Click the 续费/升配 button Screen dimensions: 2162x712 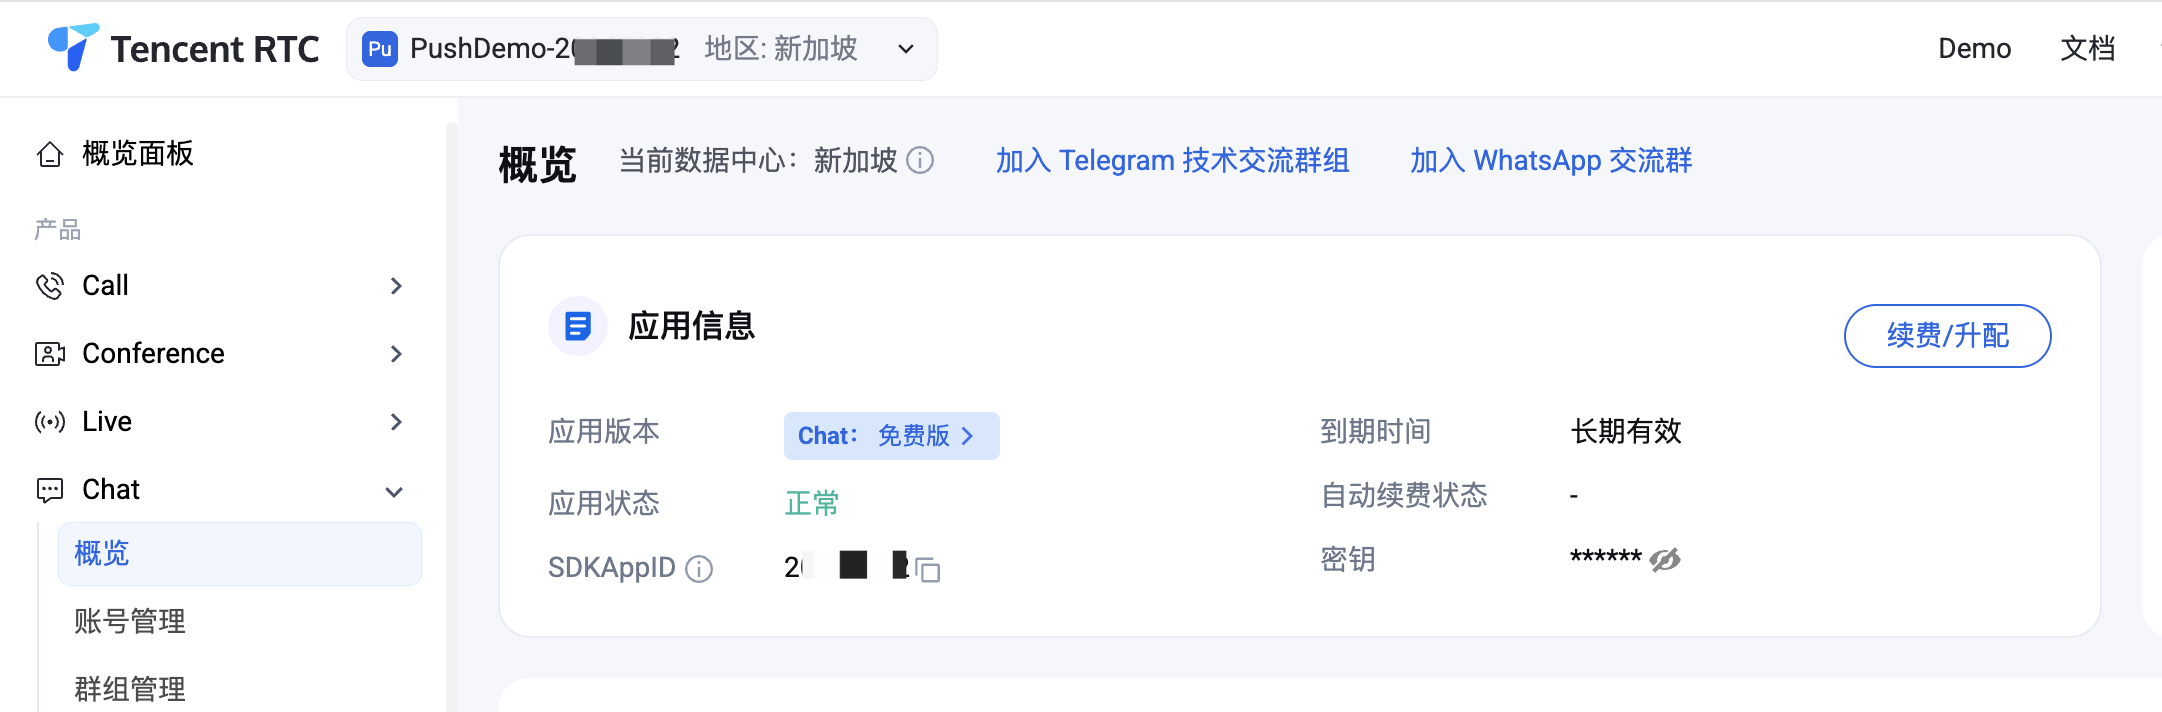[x=1947, y=336]
